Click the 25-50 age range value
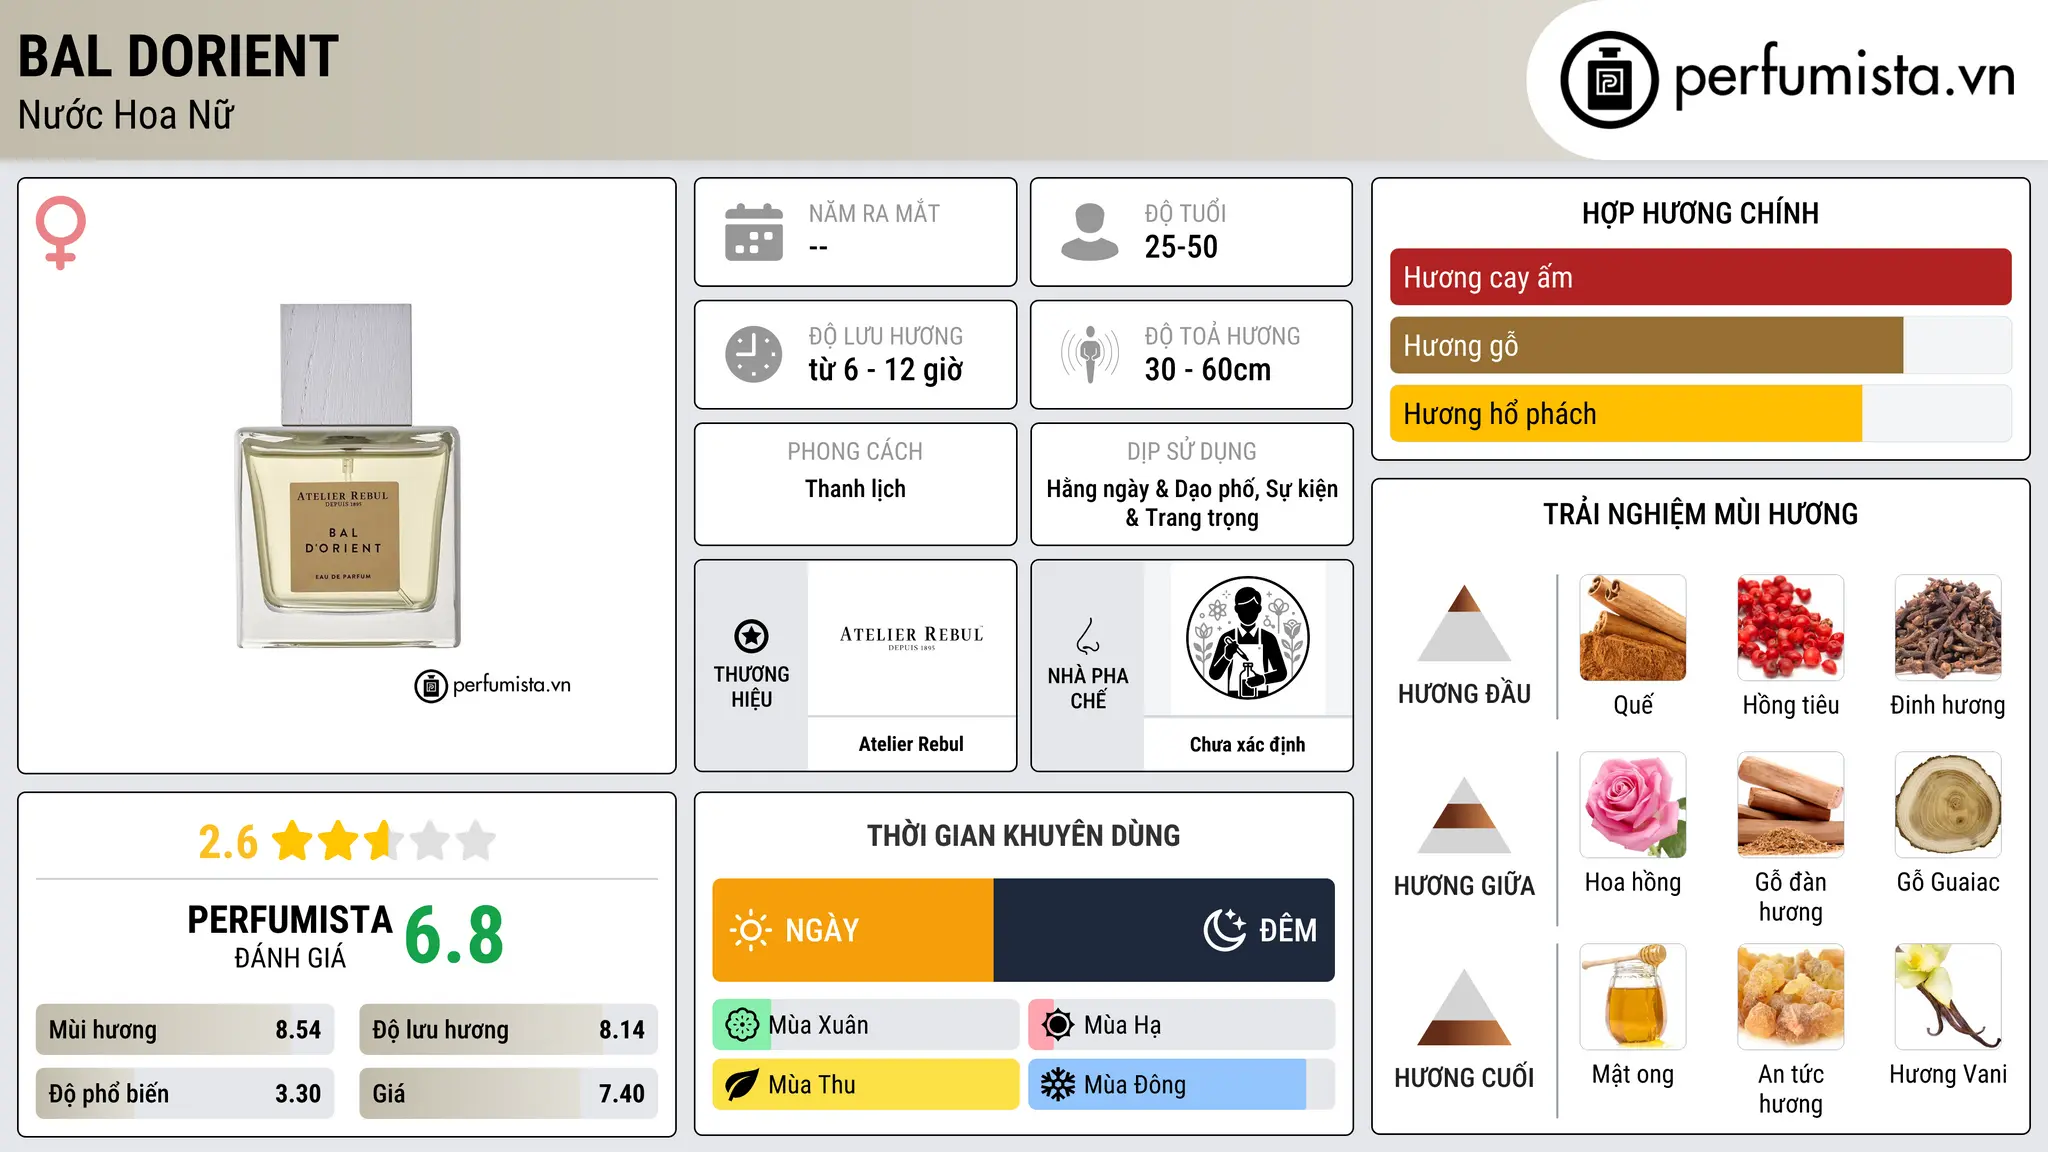The image size is (2048, 1152). [x=1181, y=247]
